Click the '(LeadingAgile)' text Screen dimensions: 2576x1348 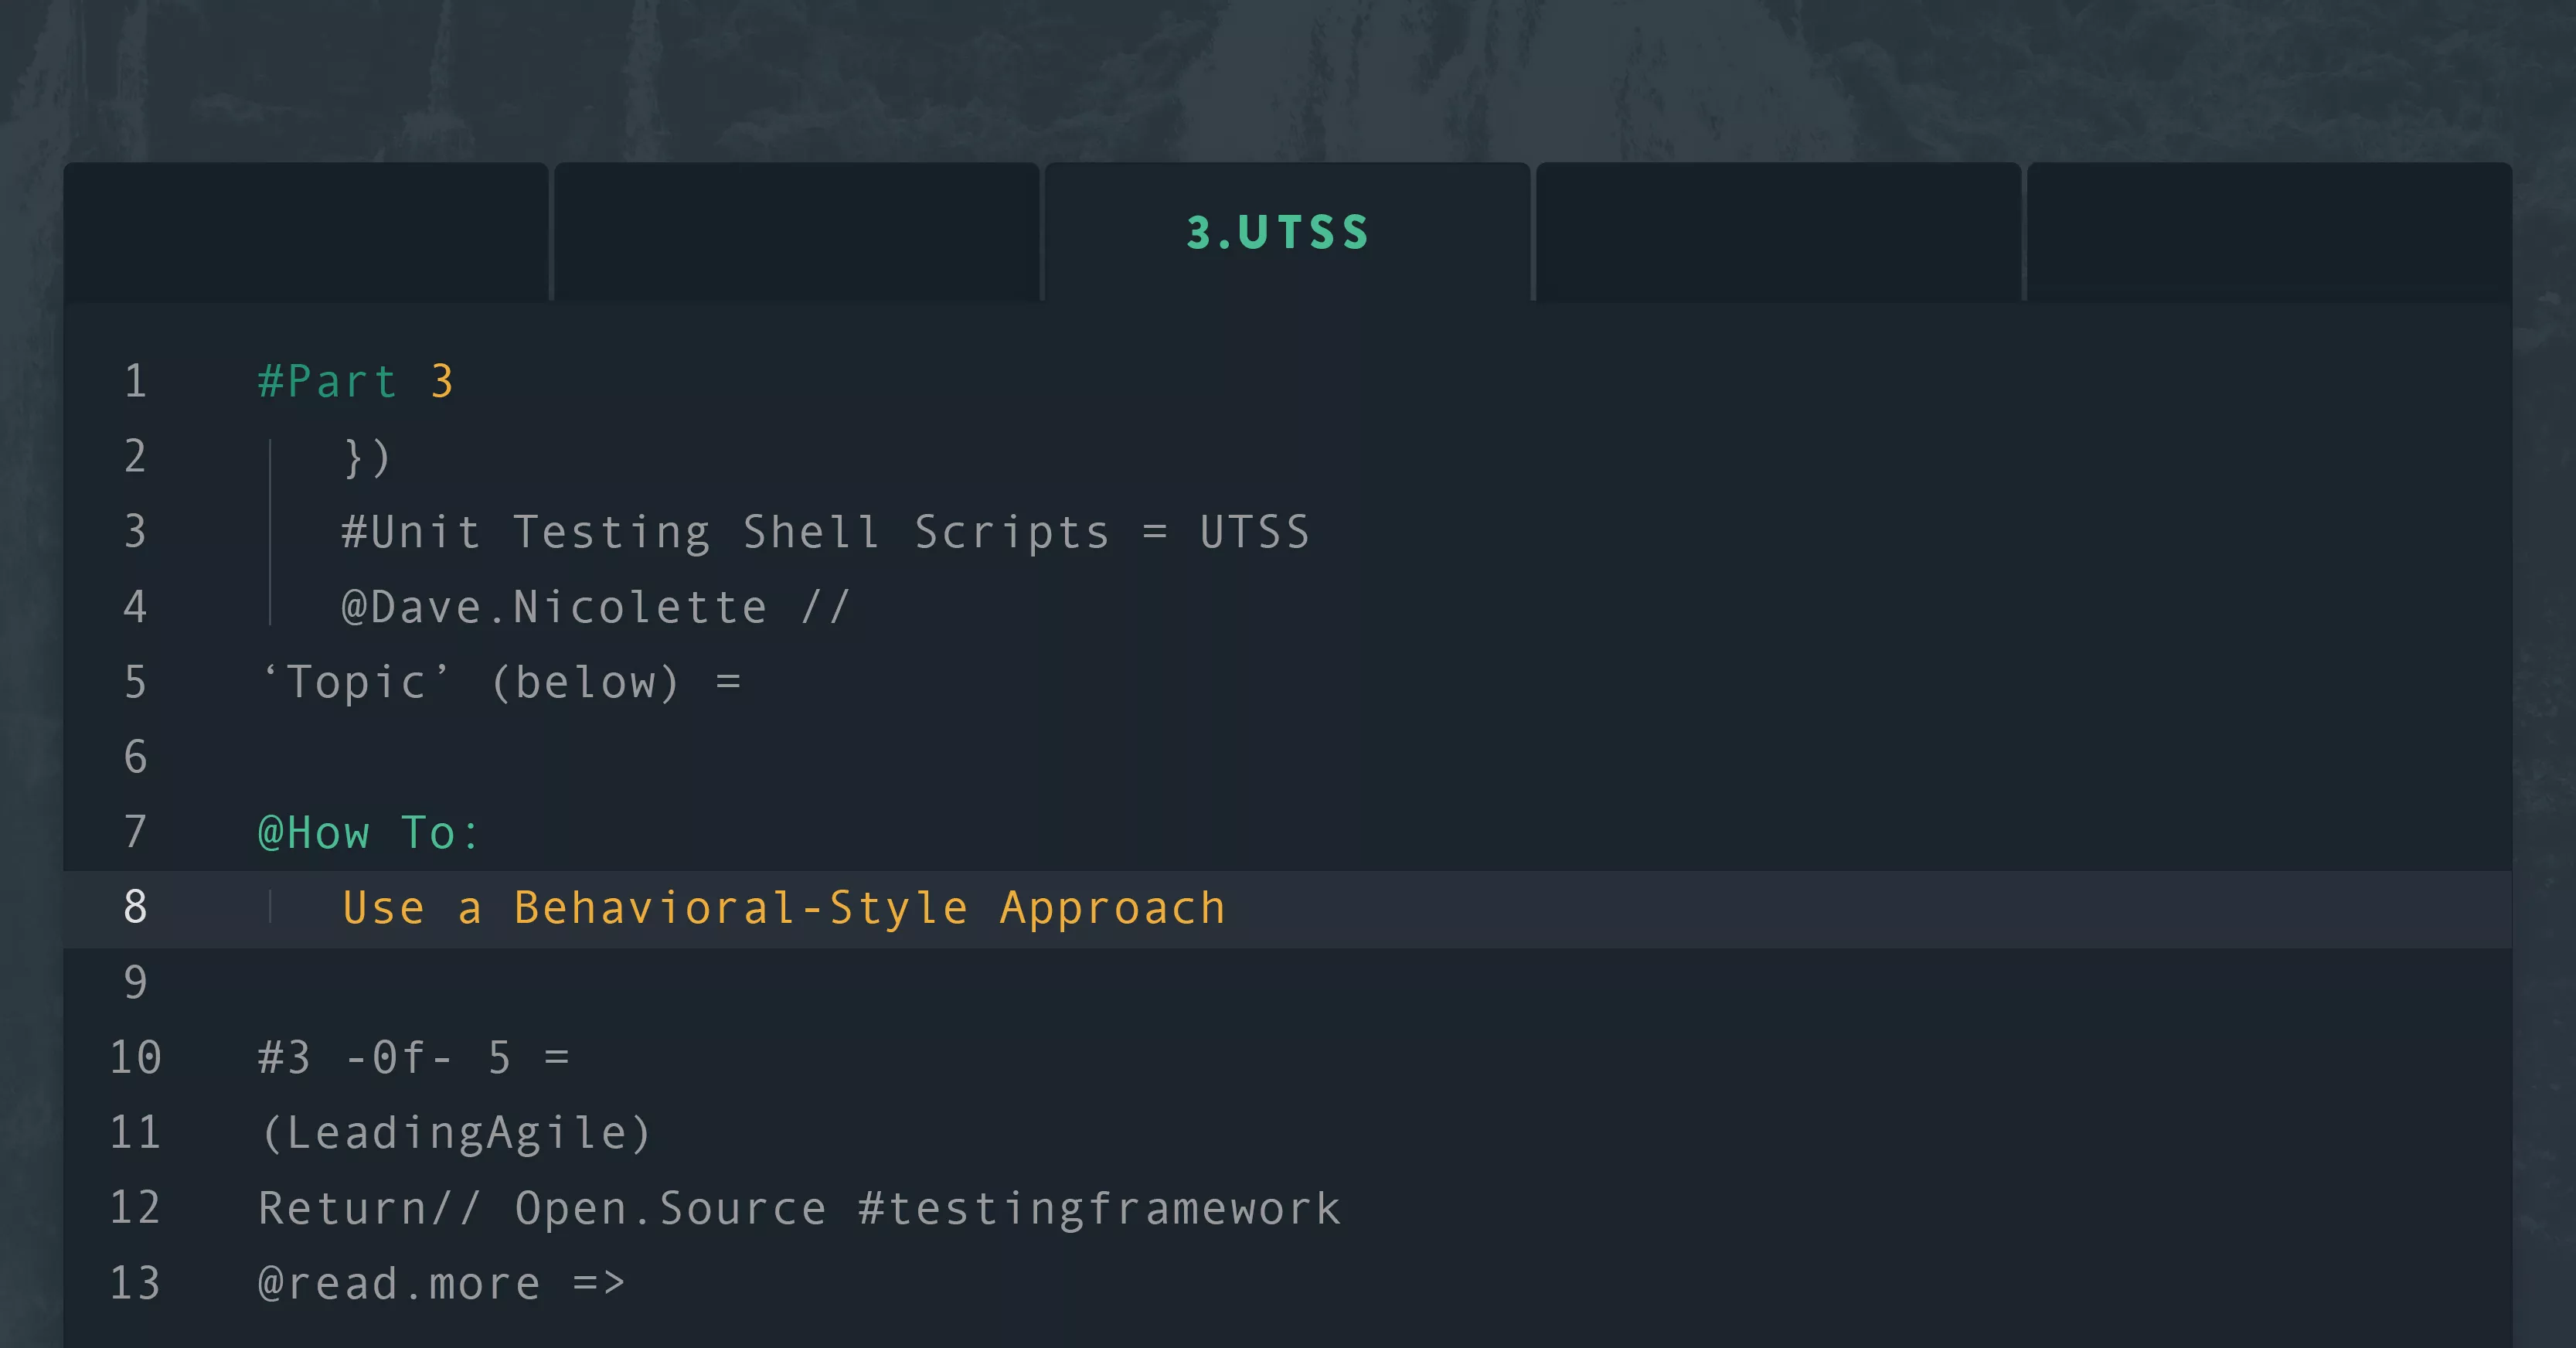click(455, 1133)
